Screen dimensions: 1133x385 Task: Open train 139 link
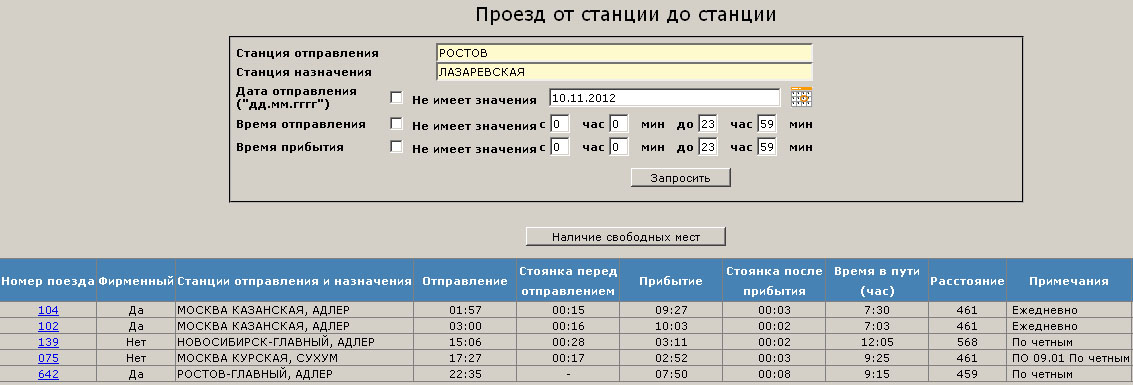coord(48,342)
